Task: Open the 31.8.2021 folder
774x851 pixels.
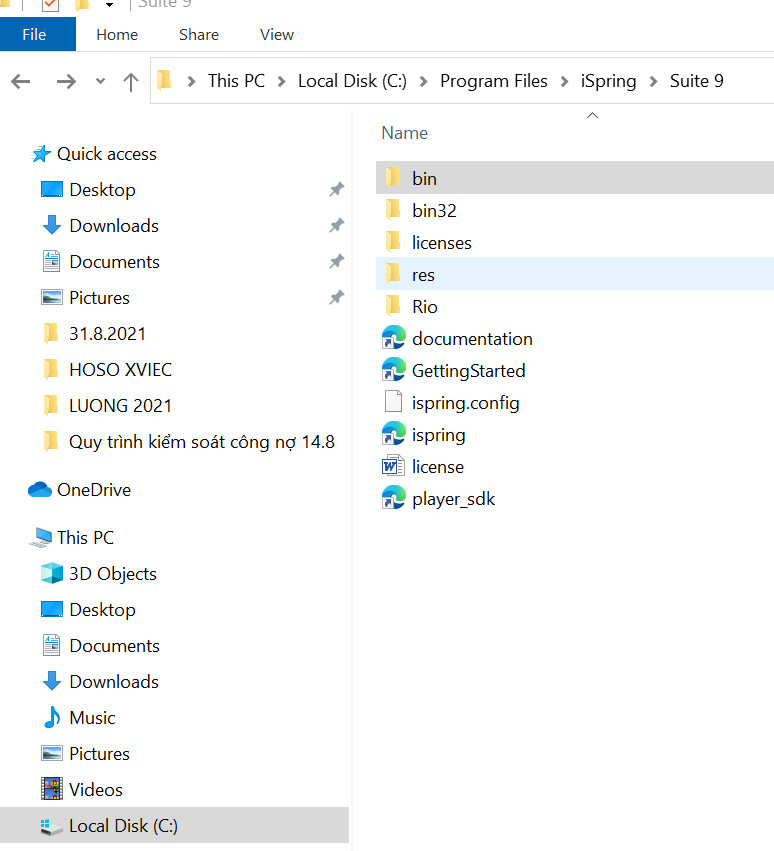Action: (x=107, y=333)
